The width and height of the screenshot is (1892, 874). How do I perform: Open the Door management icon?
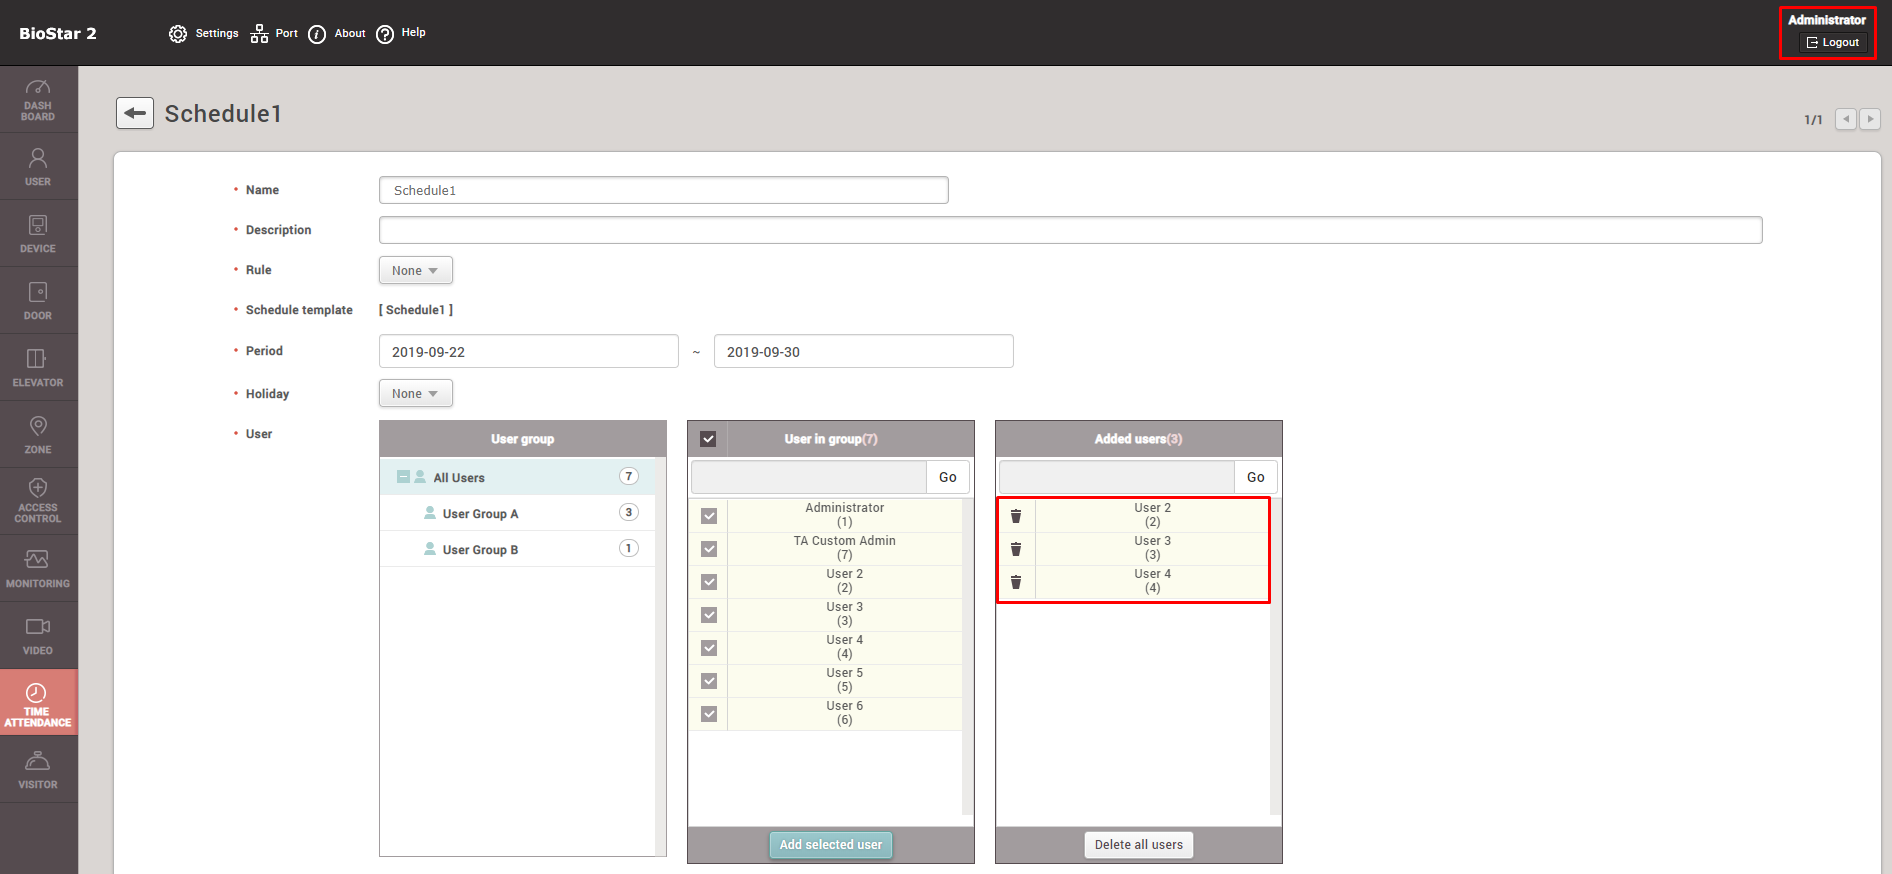tap(38, 300)
